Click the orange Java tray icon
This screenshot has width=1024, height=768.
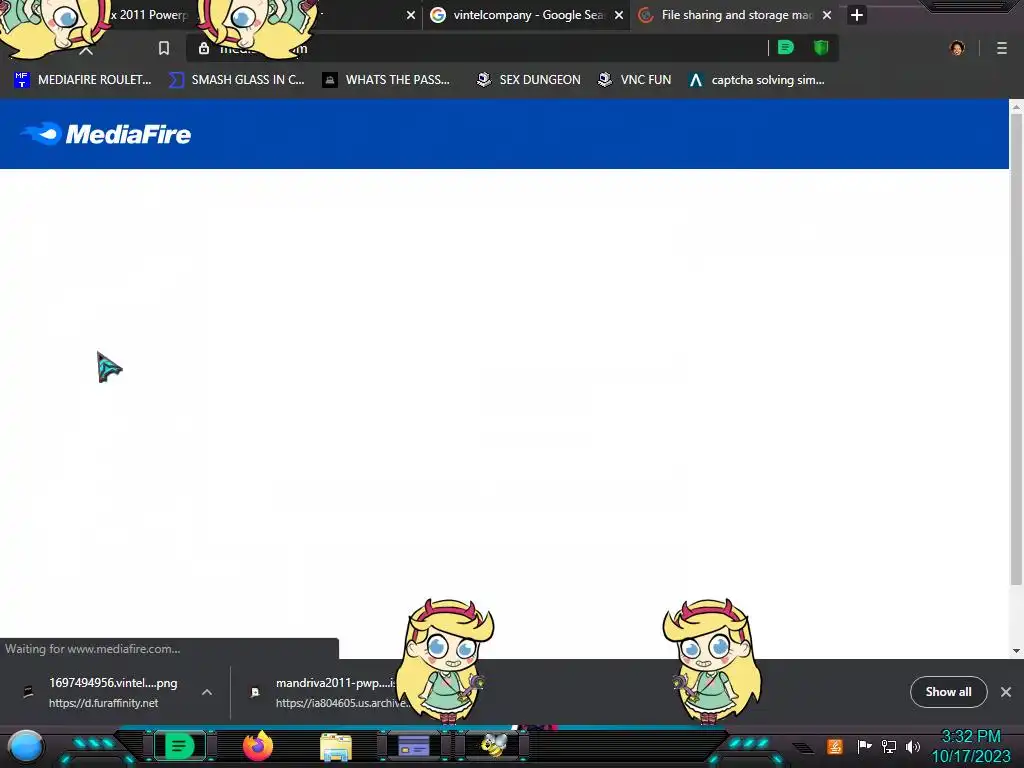pos(835,746)
